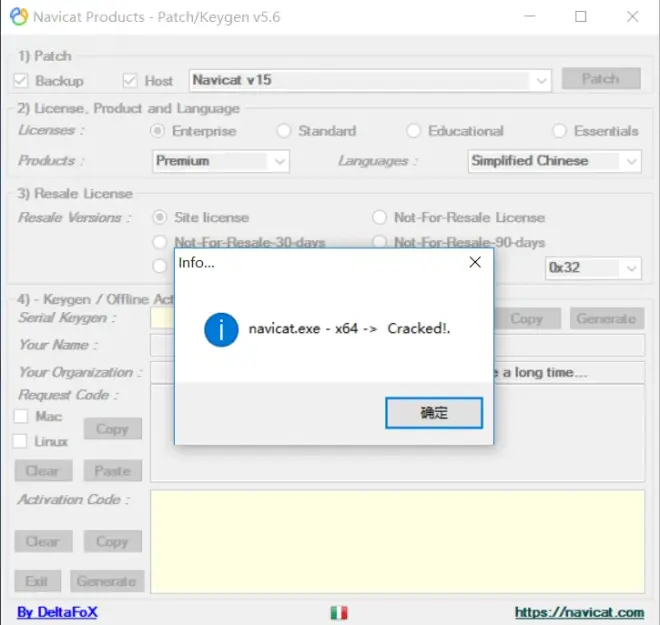Open the Products Premium dropdown
Image resolution: width=660 pixels, height=625 pixels.
[x=221, y=161]
